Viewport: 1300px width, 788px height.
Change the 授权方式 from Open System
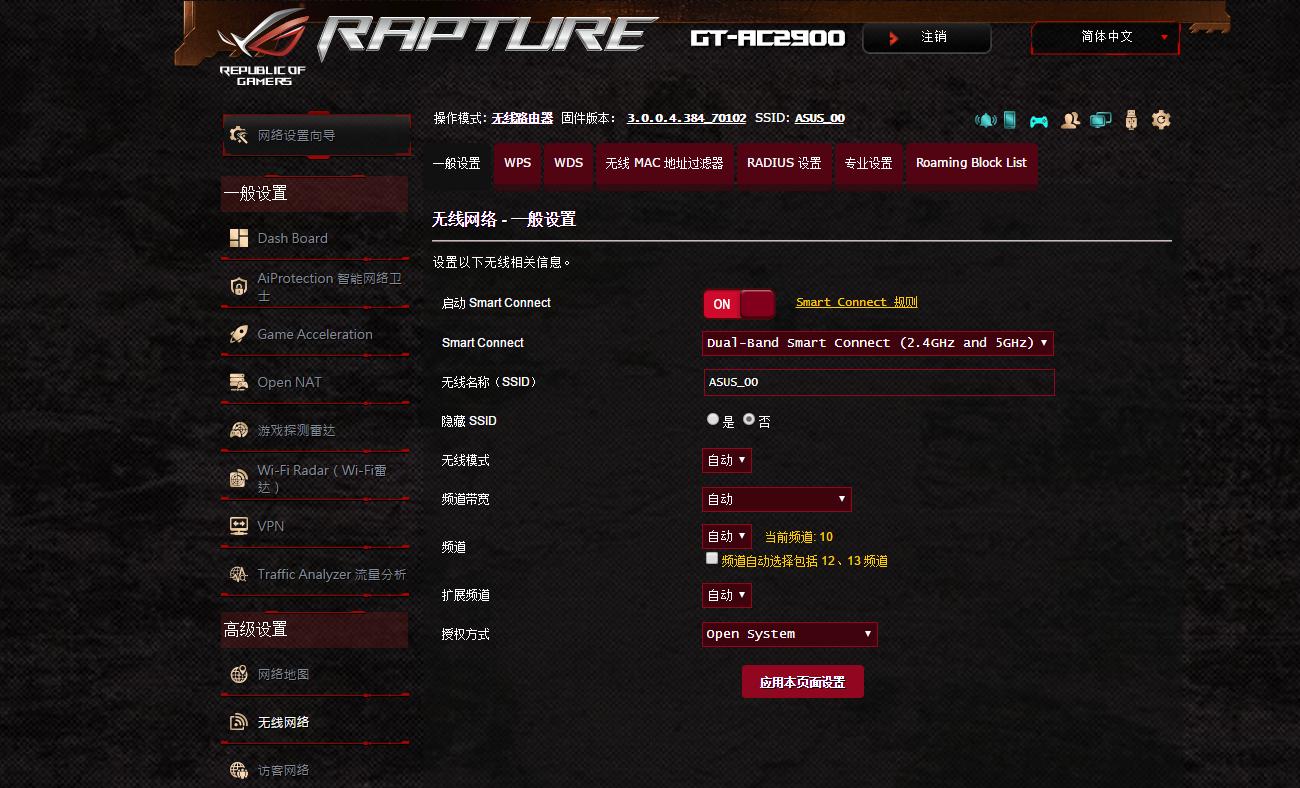789,634
